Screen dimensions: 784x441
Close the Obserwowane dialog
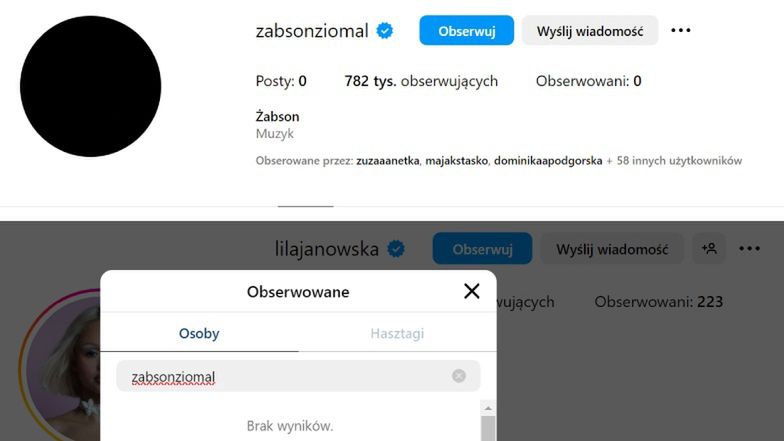tap(472, 291)
